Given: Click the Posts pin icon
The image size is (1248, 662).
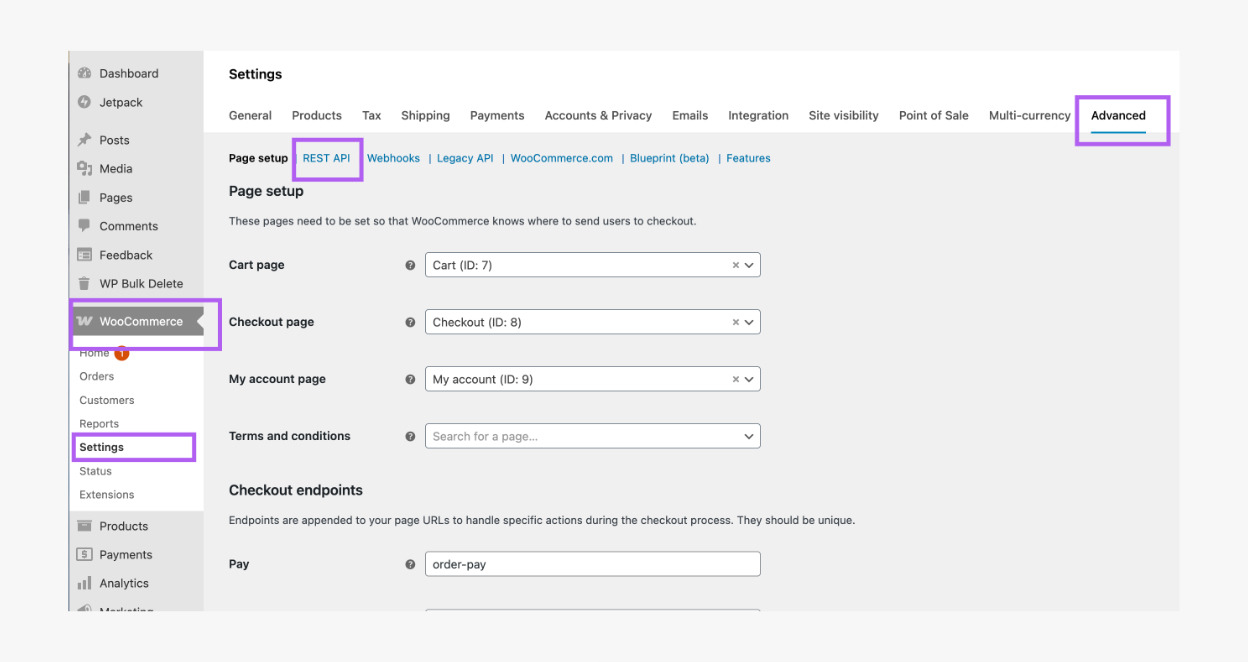Looking at the screenshot, I should point(85,140).
